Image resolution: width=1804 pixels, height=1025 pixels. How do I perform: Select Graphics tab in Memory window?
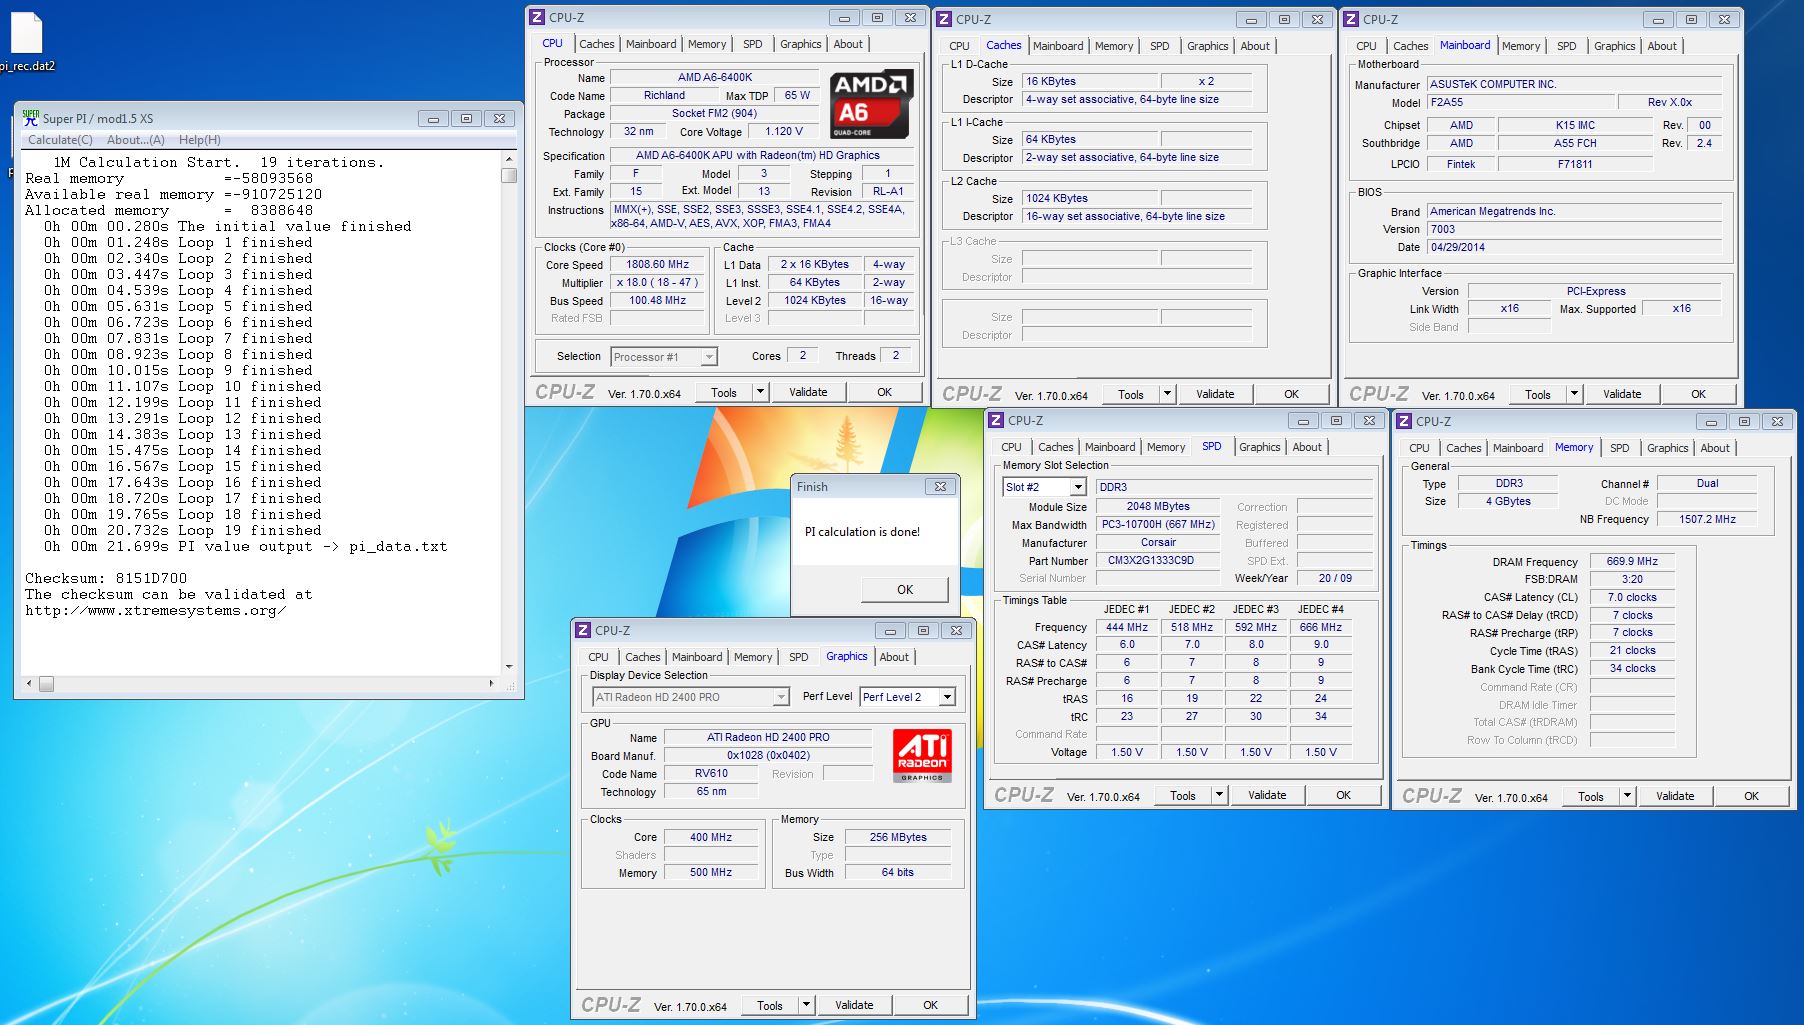coord(1667,448)
